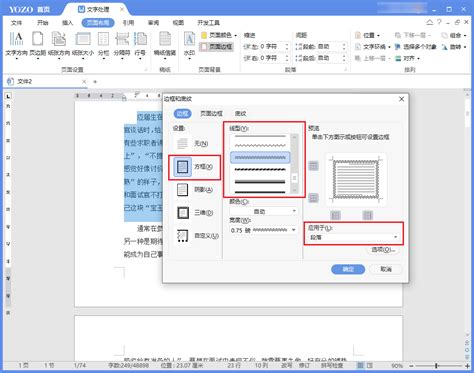The height and width of the screenshot is (373, 474).
Task: Switch to the 页面边框 tab in dialog
Action: click(211, 114)
